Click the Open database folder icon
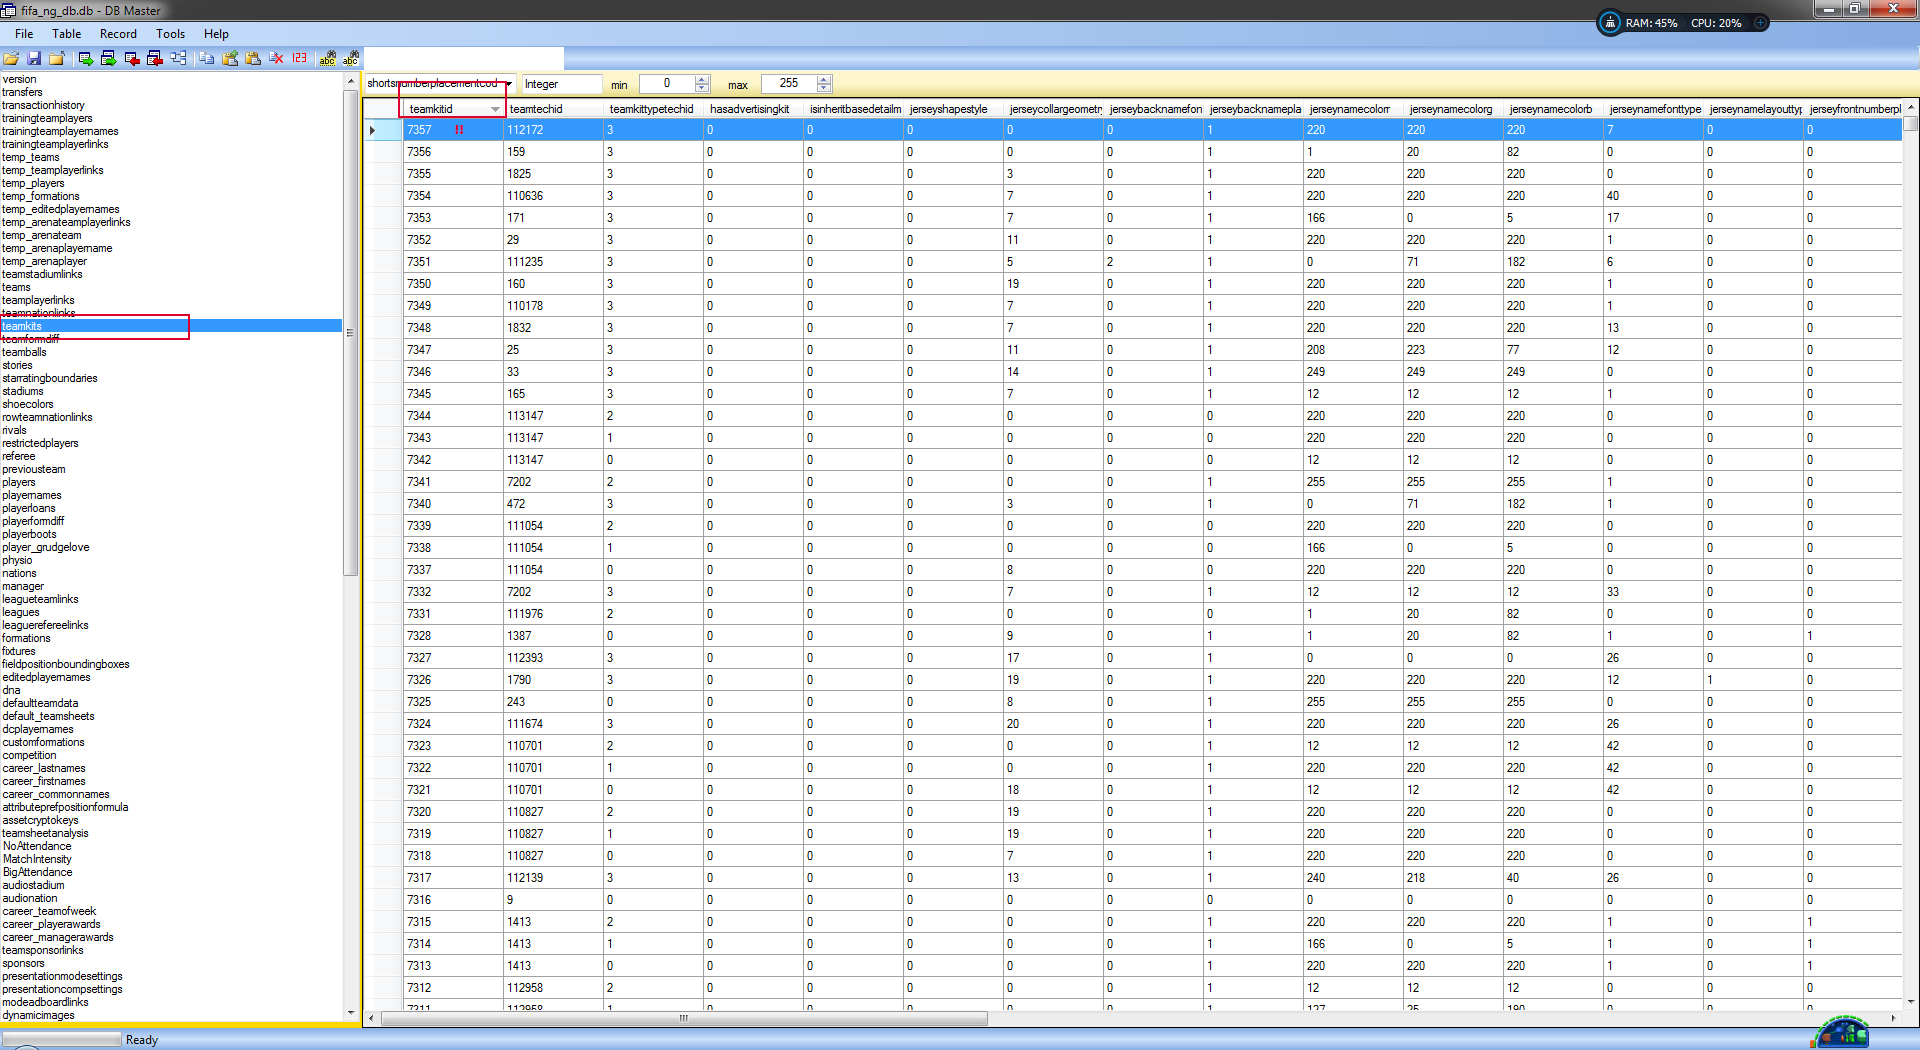Image resolution: width=1920 pixels, height=1050 pixels. (x=11, y=59)
